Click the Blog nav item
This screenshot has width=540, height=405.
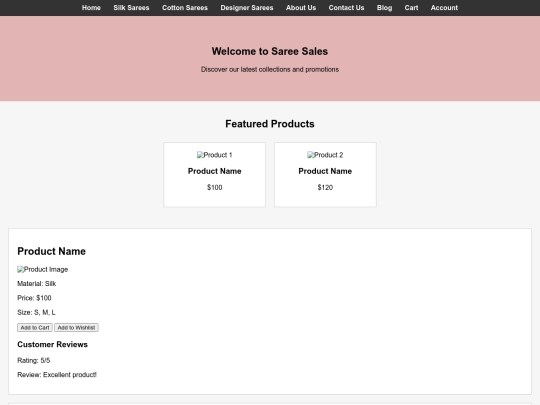(384, 8)
